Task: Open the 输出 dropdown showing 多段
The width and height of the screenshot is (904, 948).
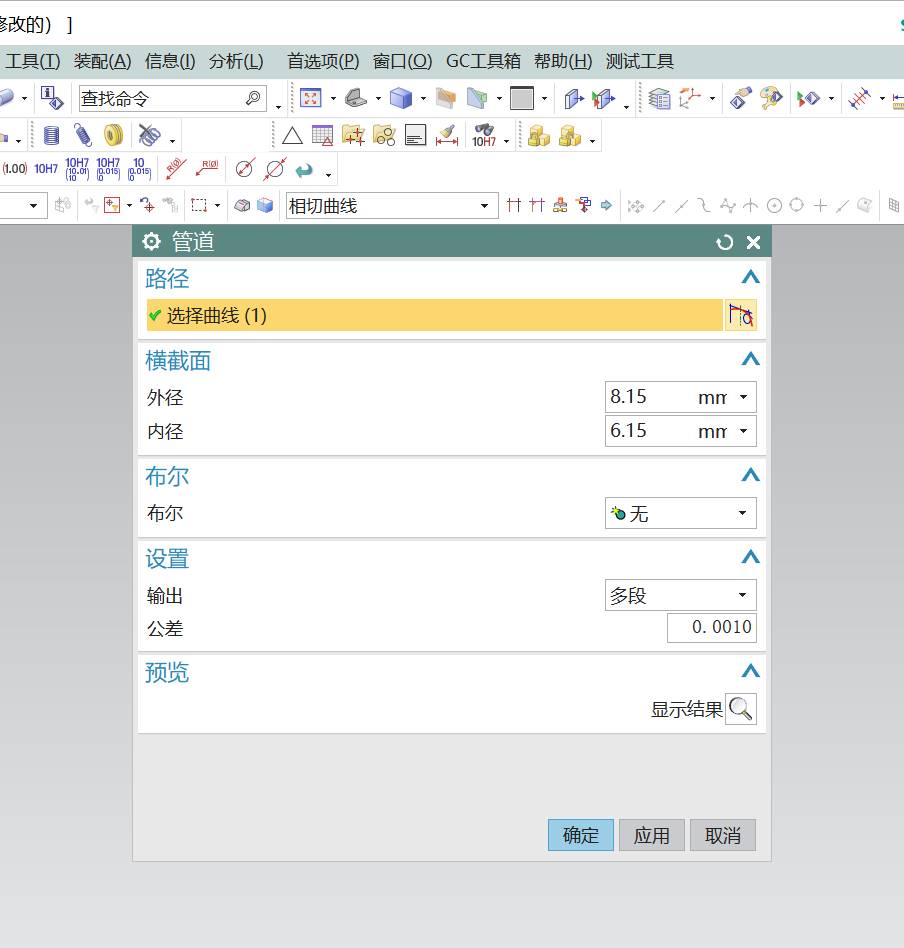Action: point(681,596)
